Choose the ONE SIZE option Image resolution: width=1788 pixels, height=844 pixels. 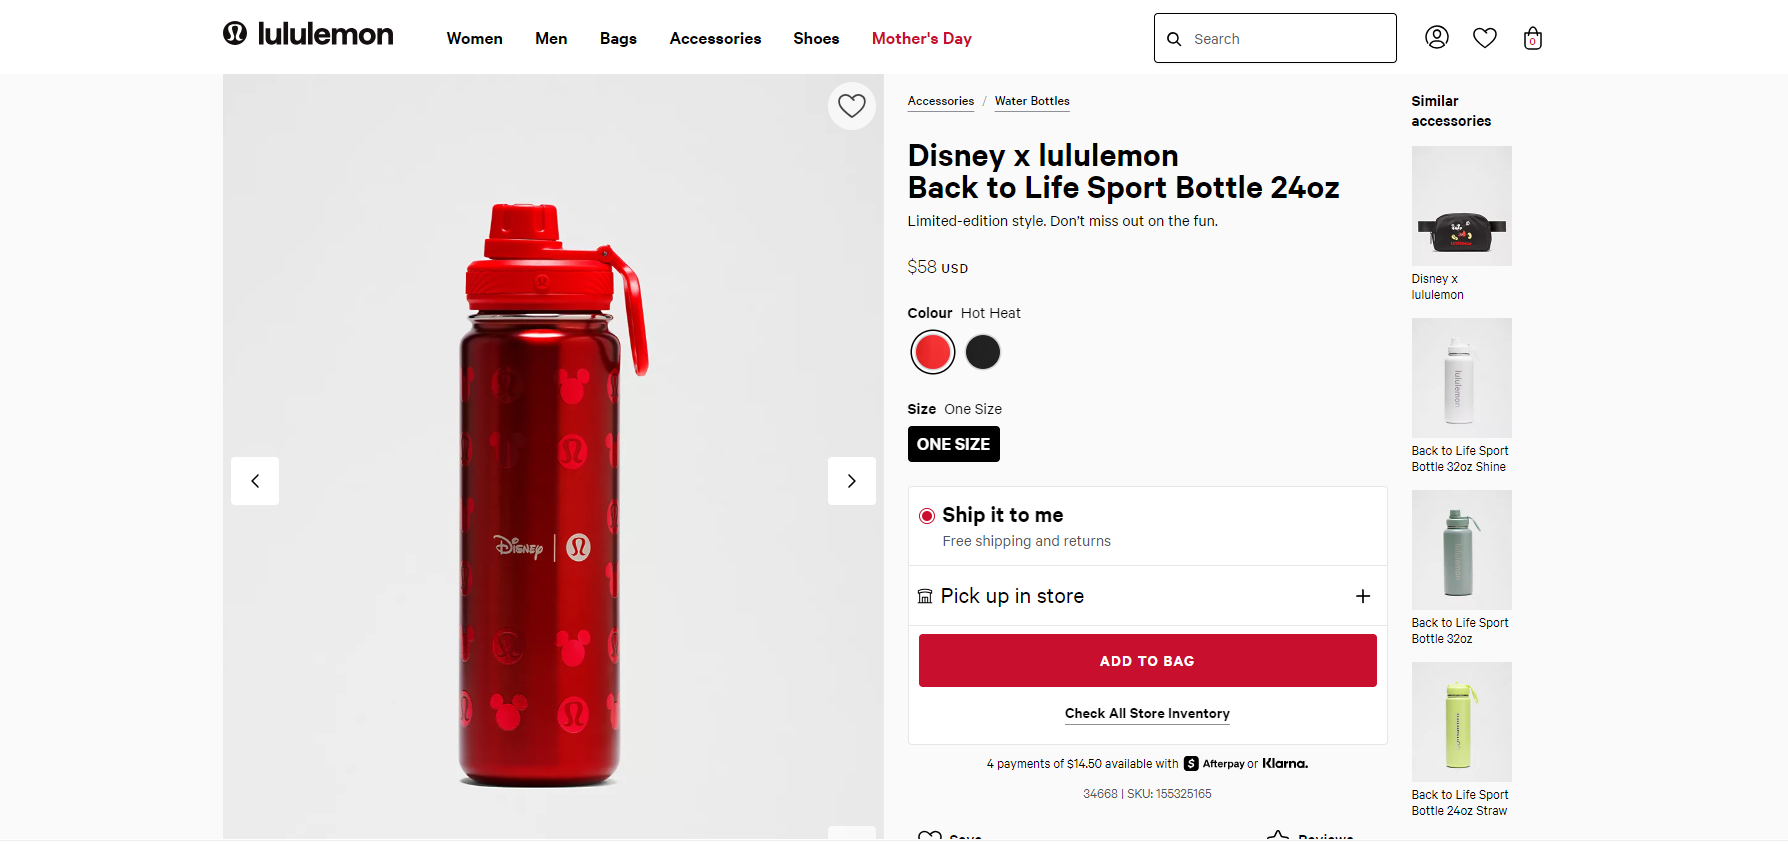point(953,444)
